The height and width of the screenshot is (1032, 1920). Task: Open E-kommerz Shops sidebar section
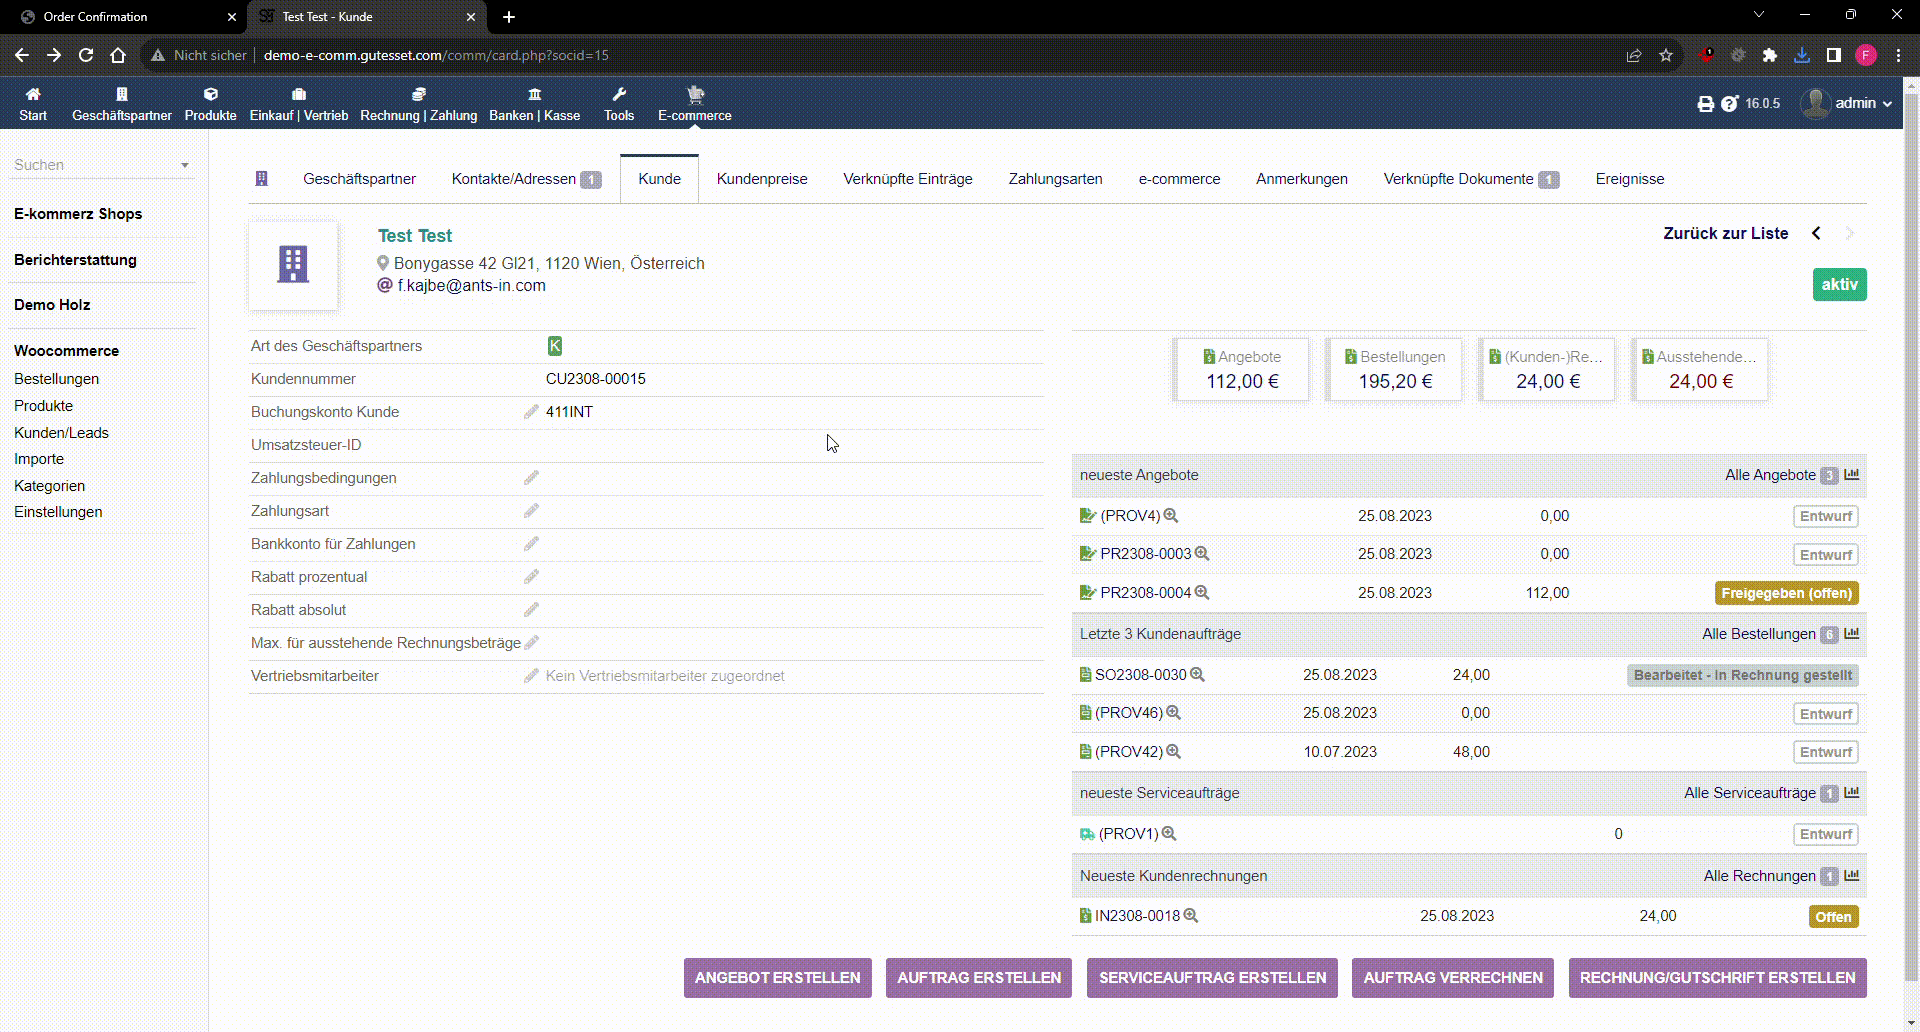click(x=78, y=214)
